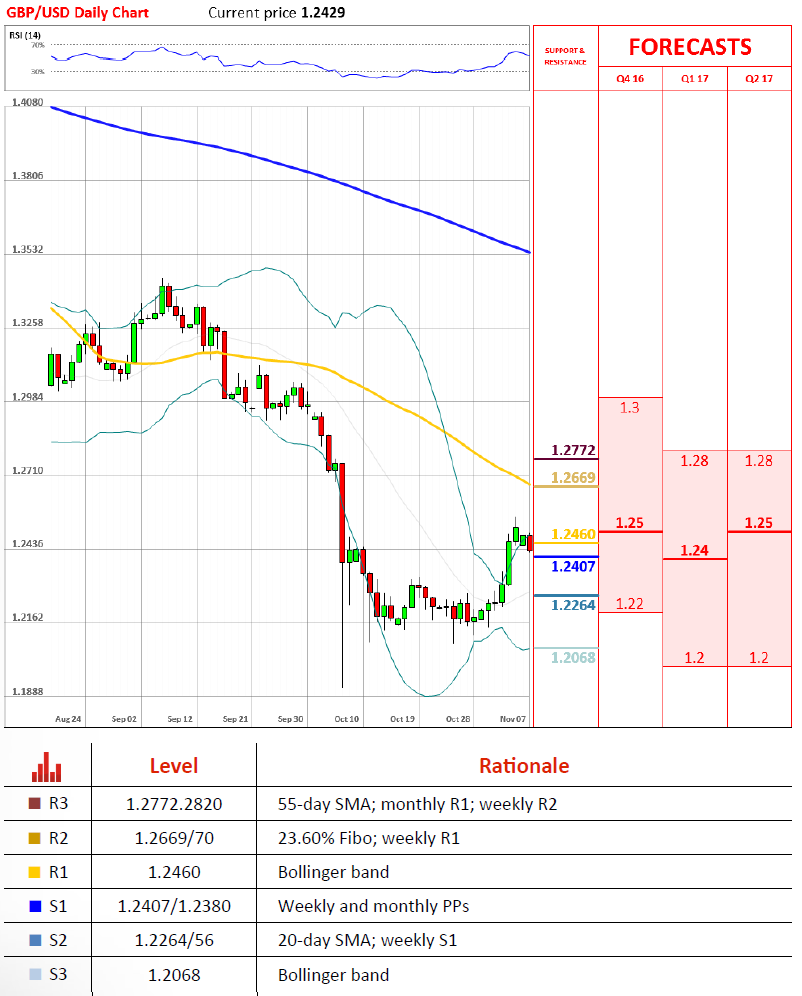Viewport: 802px width, 996px height.
Task: Select the Q1 17 forecast column header
Action: click(695, 79)
